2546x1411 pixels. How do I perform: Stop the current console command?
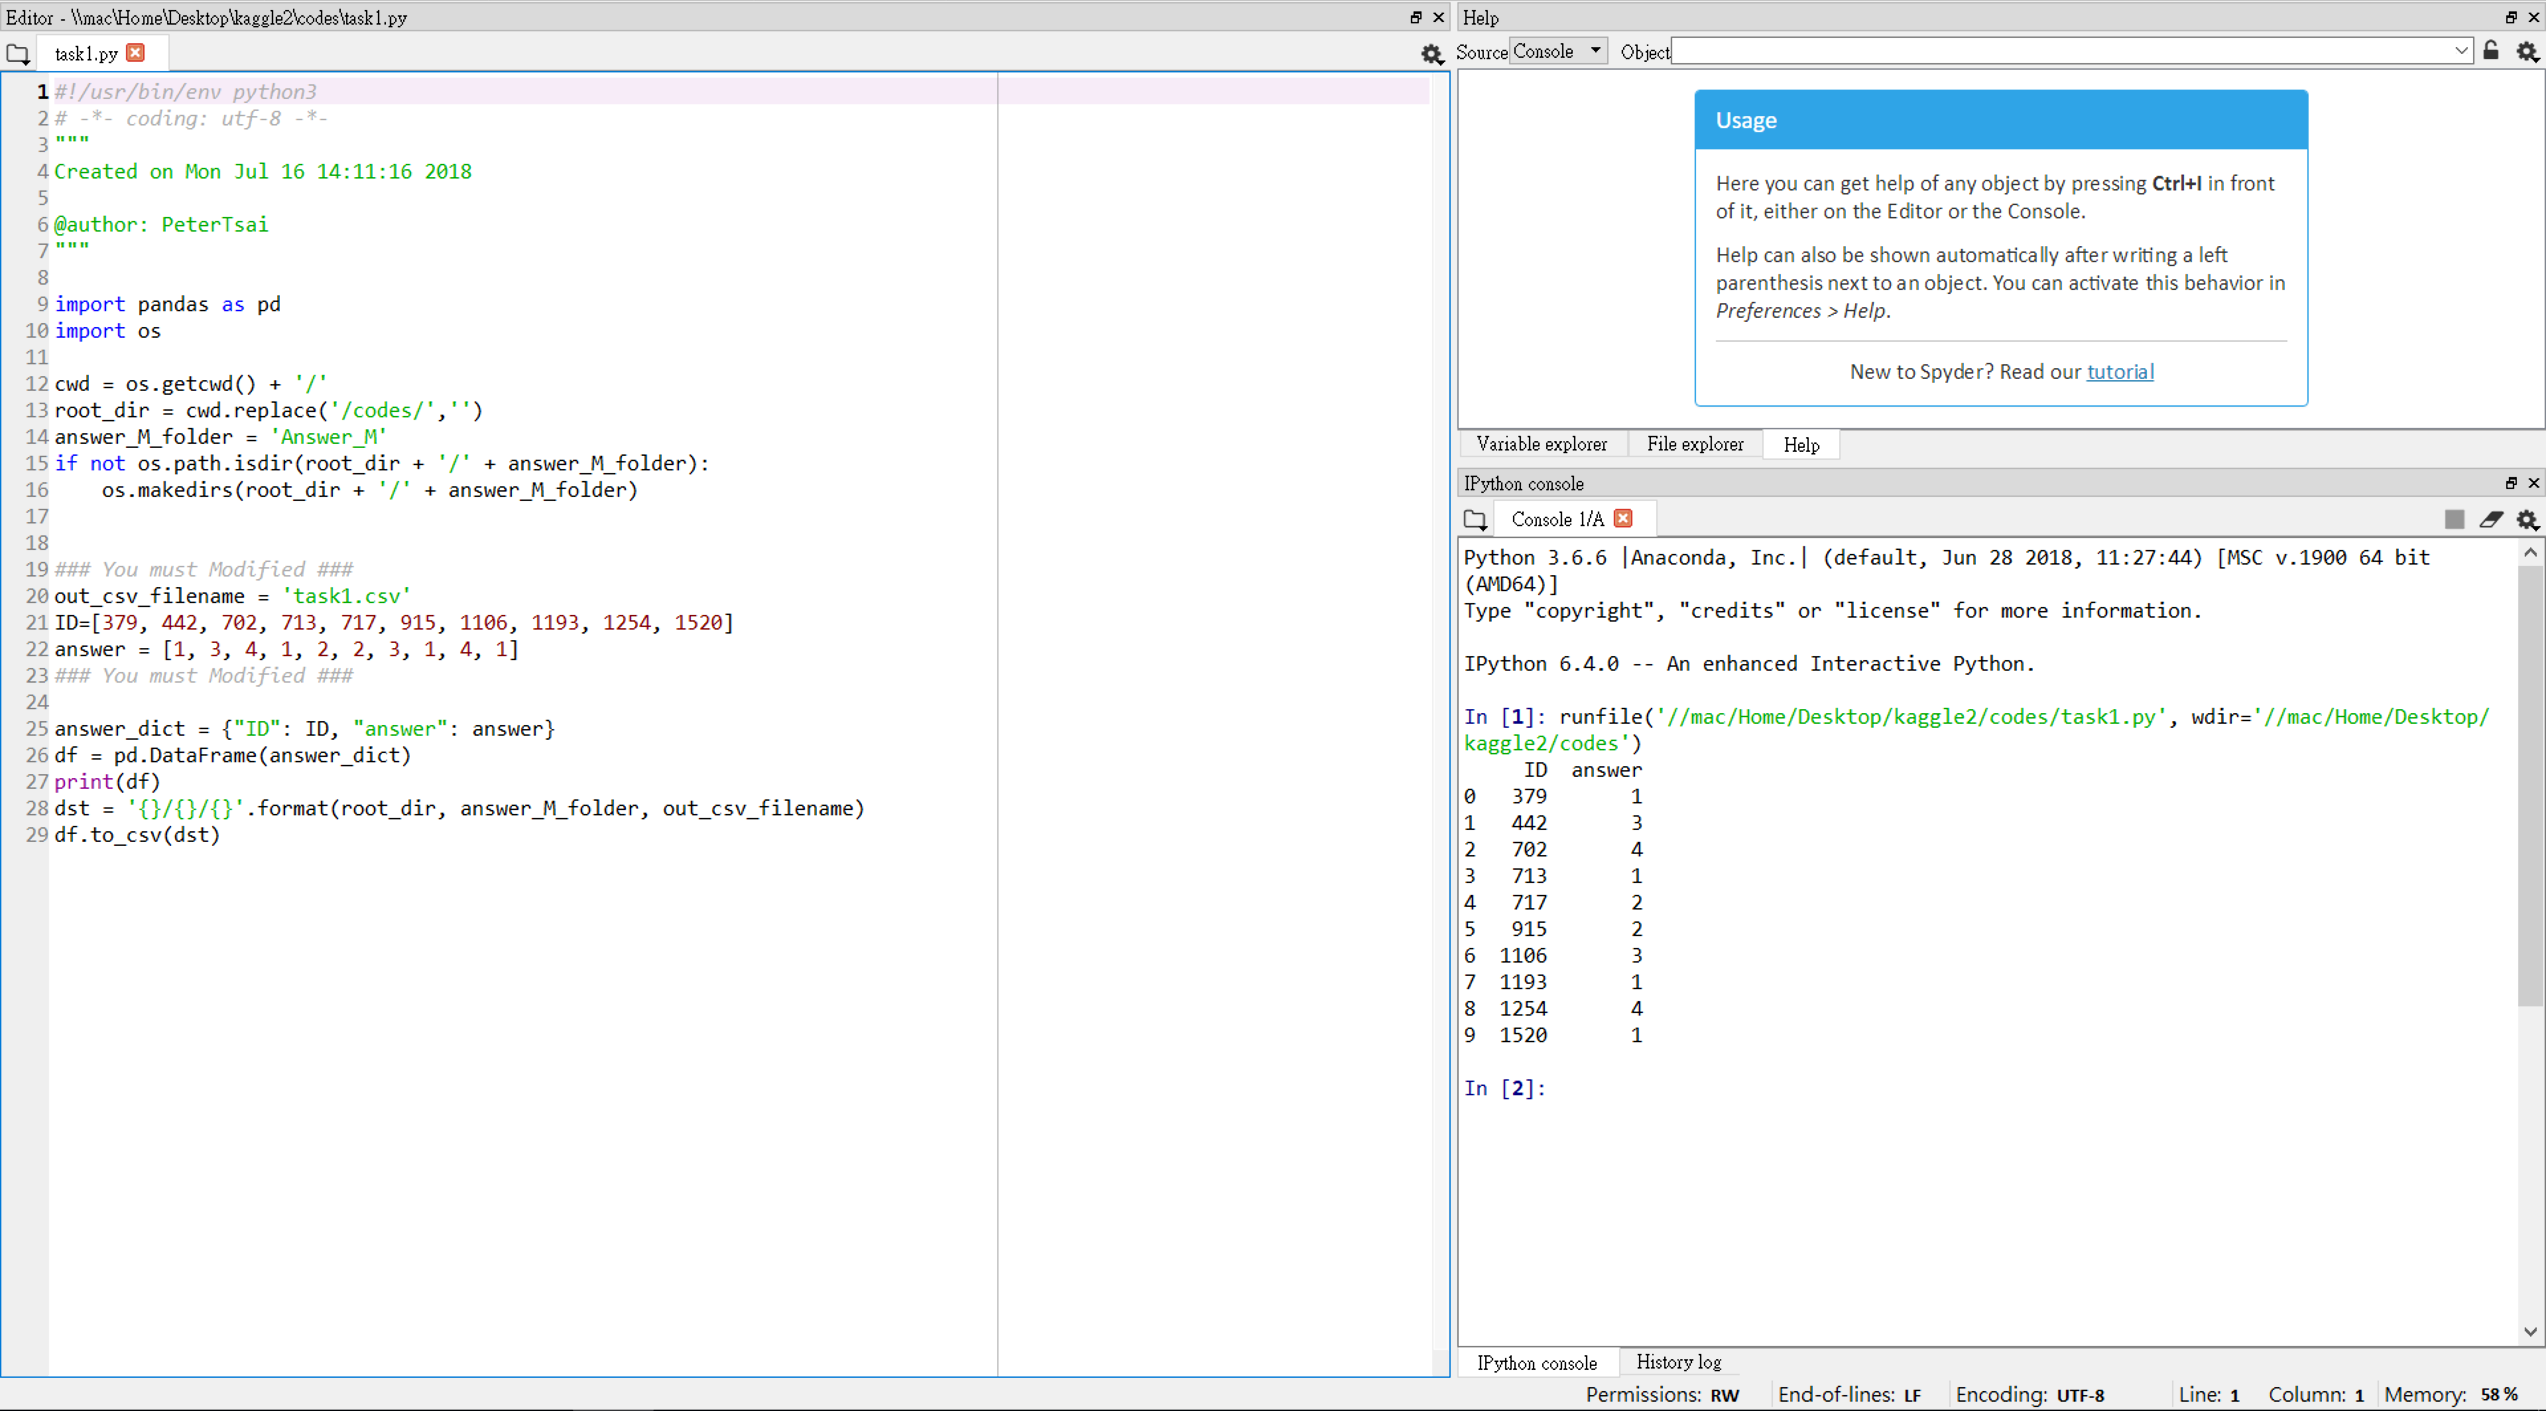[2454, 519]
